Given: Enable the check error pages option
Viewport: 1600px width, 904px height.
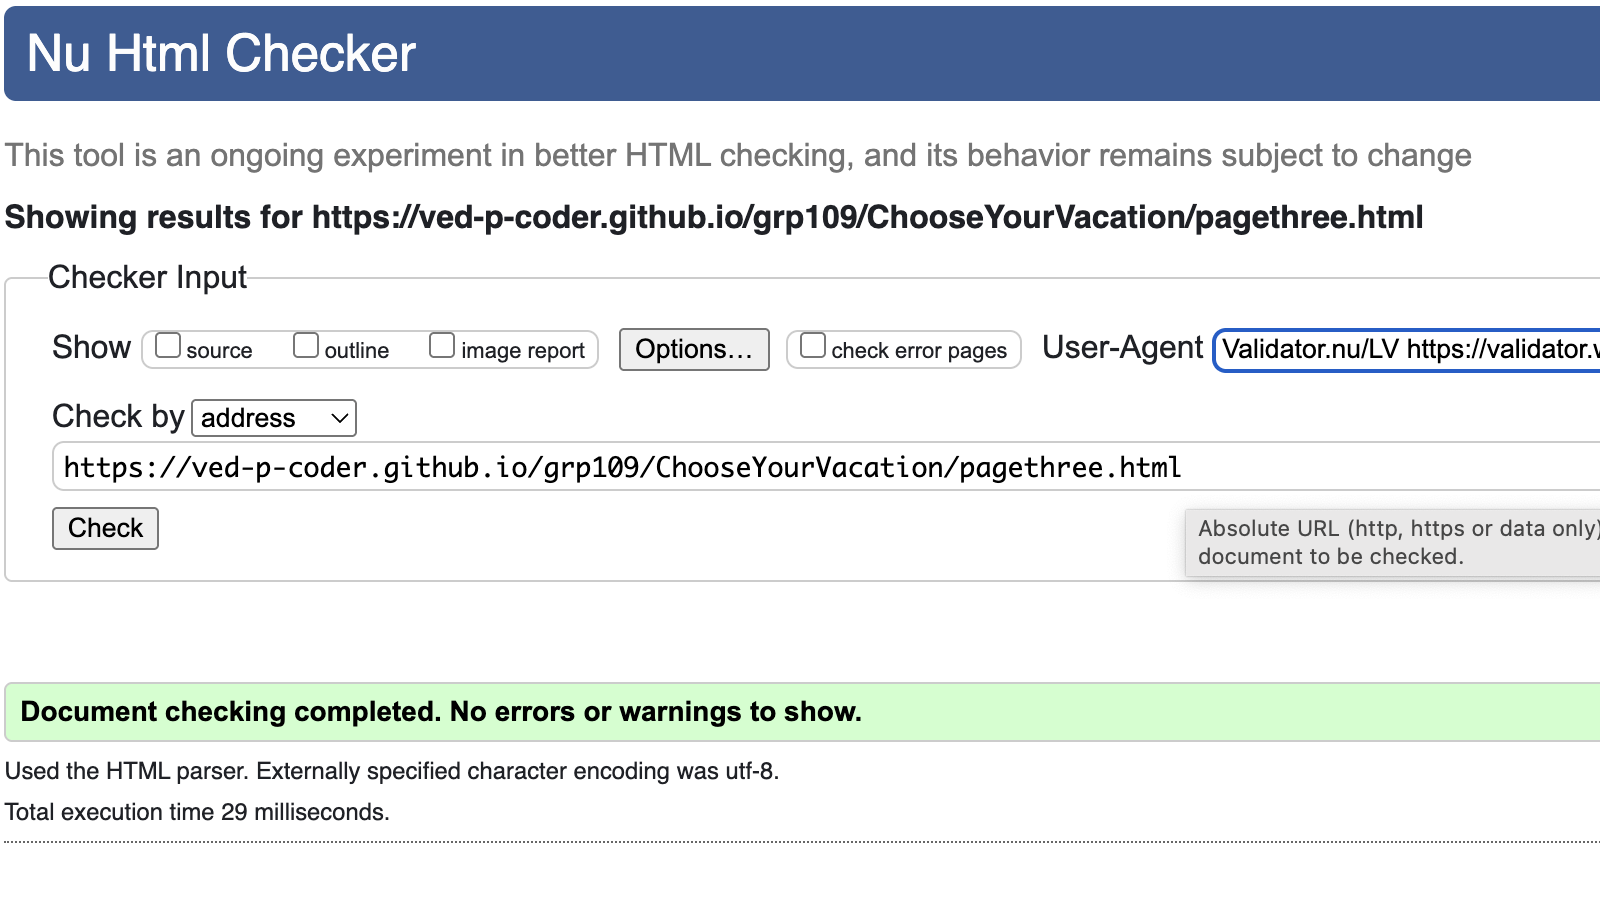Looking at the screenshot, I should point(813,346).
